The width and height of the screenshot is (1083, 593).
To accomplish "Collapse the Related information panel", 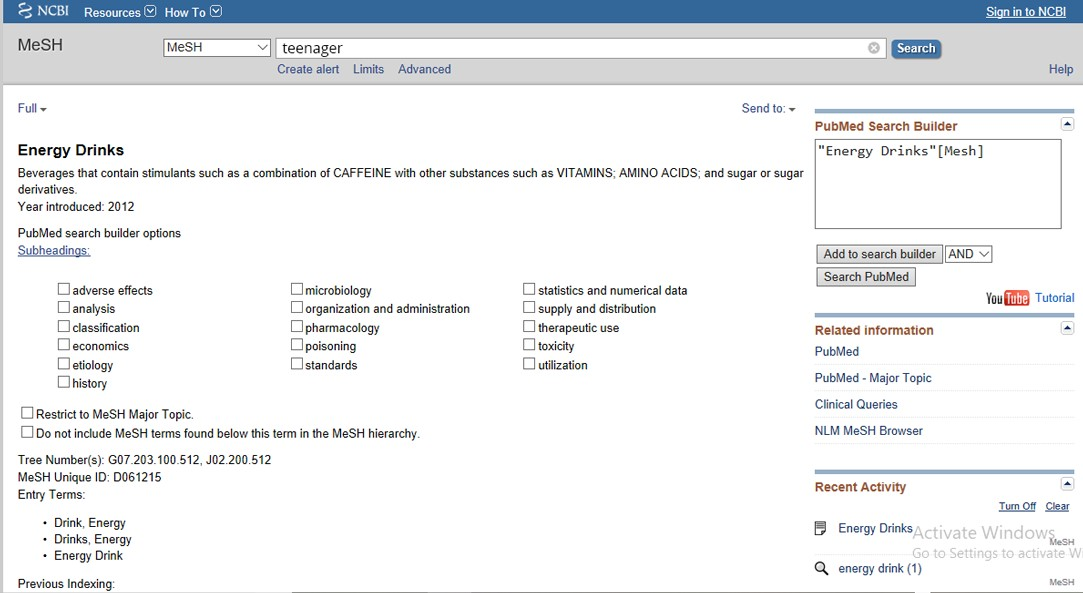I will pos(1067,328).
